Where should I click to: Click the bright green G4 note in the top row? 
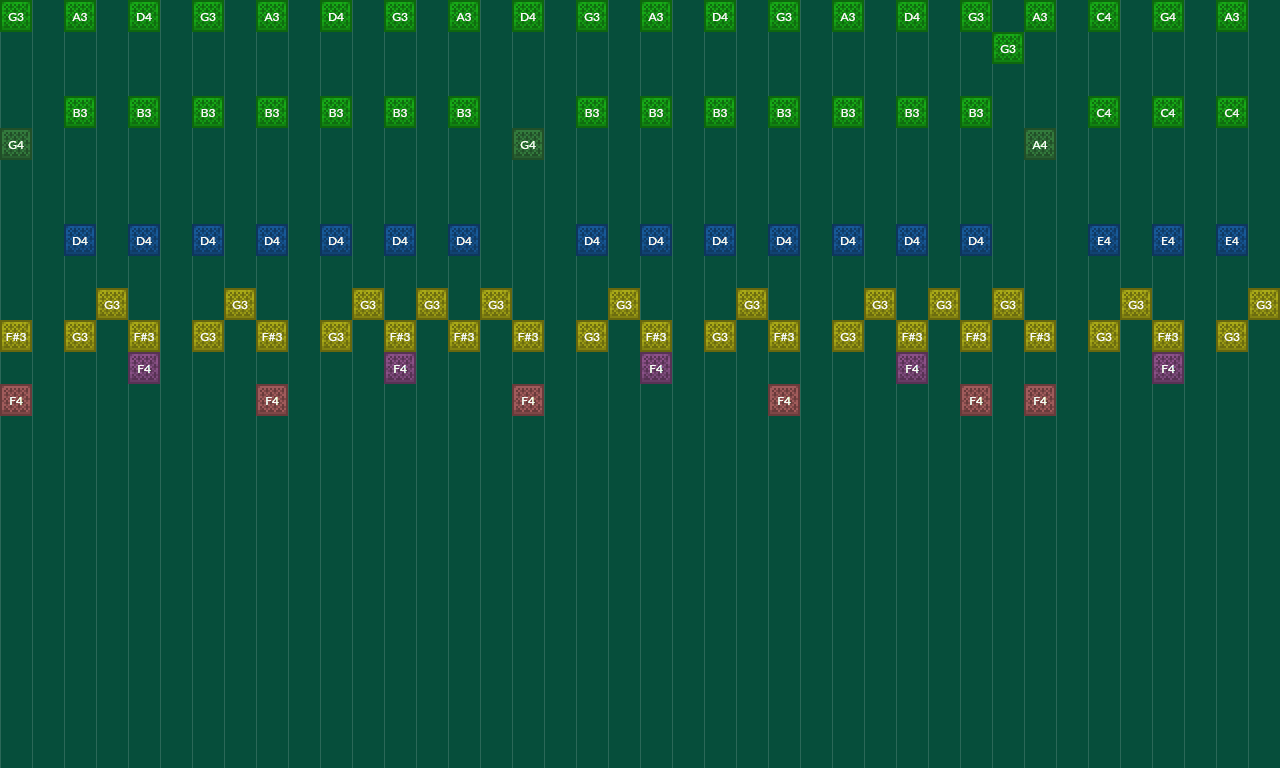(x=1168, y=17)
